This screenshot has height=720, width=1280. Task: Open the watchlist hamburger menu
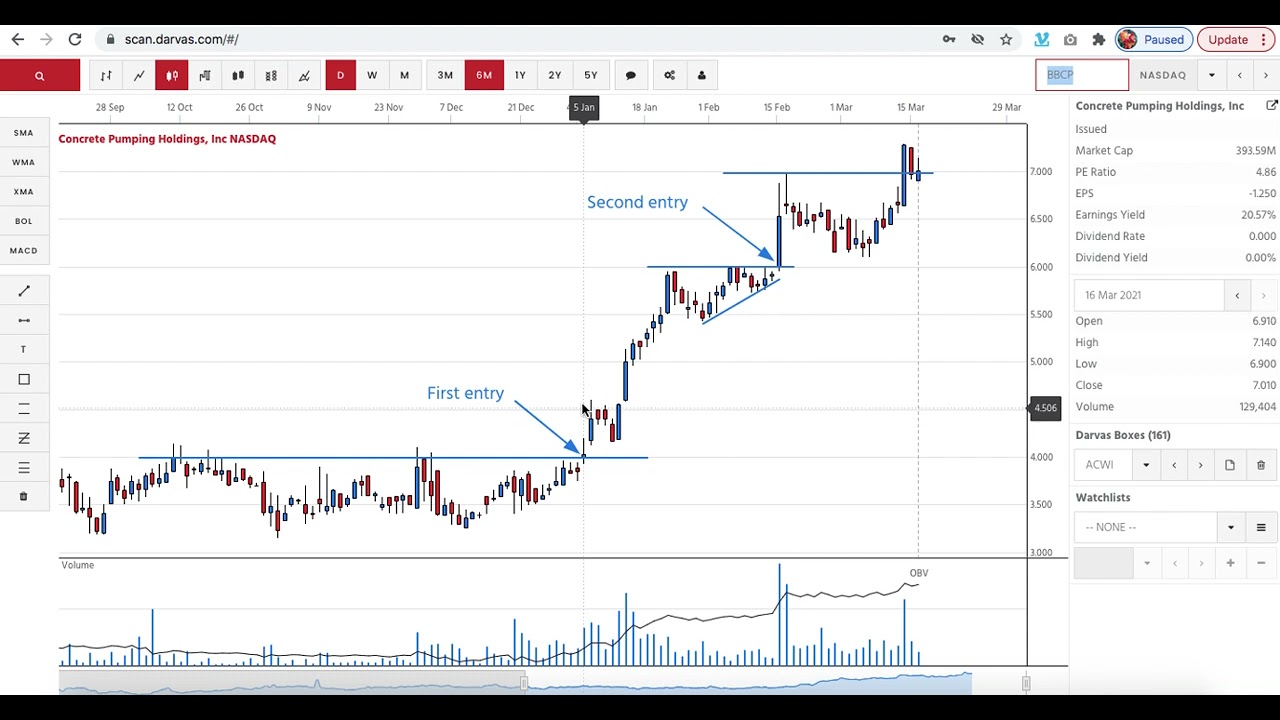[1261, 527]
